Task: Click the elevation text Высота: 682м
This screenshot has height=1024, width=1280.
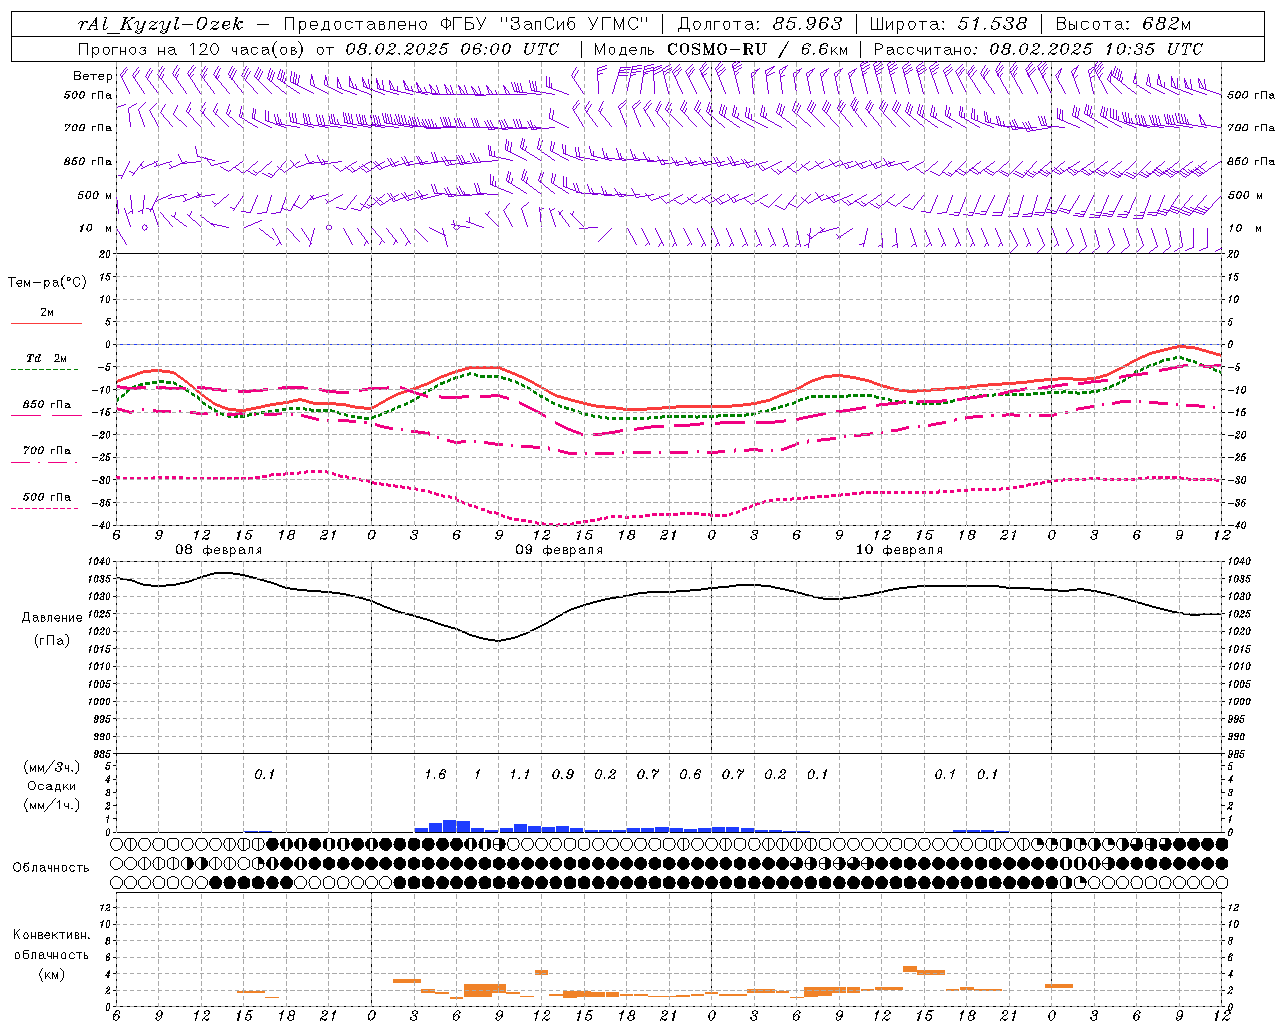Action: 1124,24
